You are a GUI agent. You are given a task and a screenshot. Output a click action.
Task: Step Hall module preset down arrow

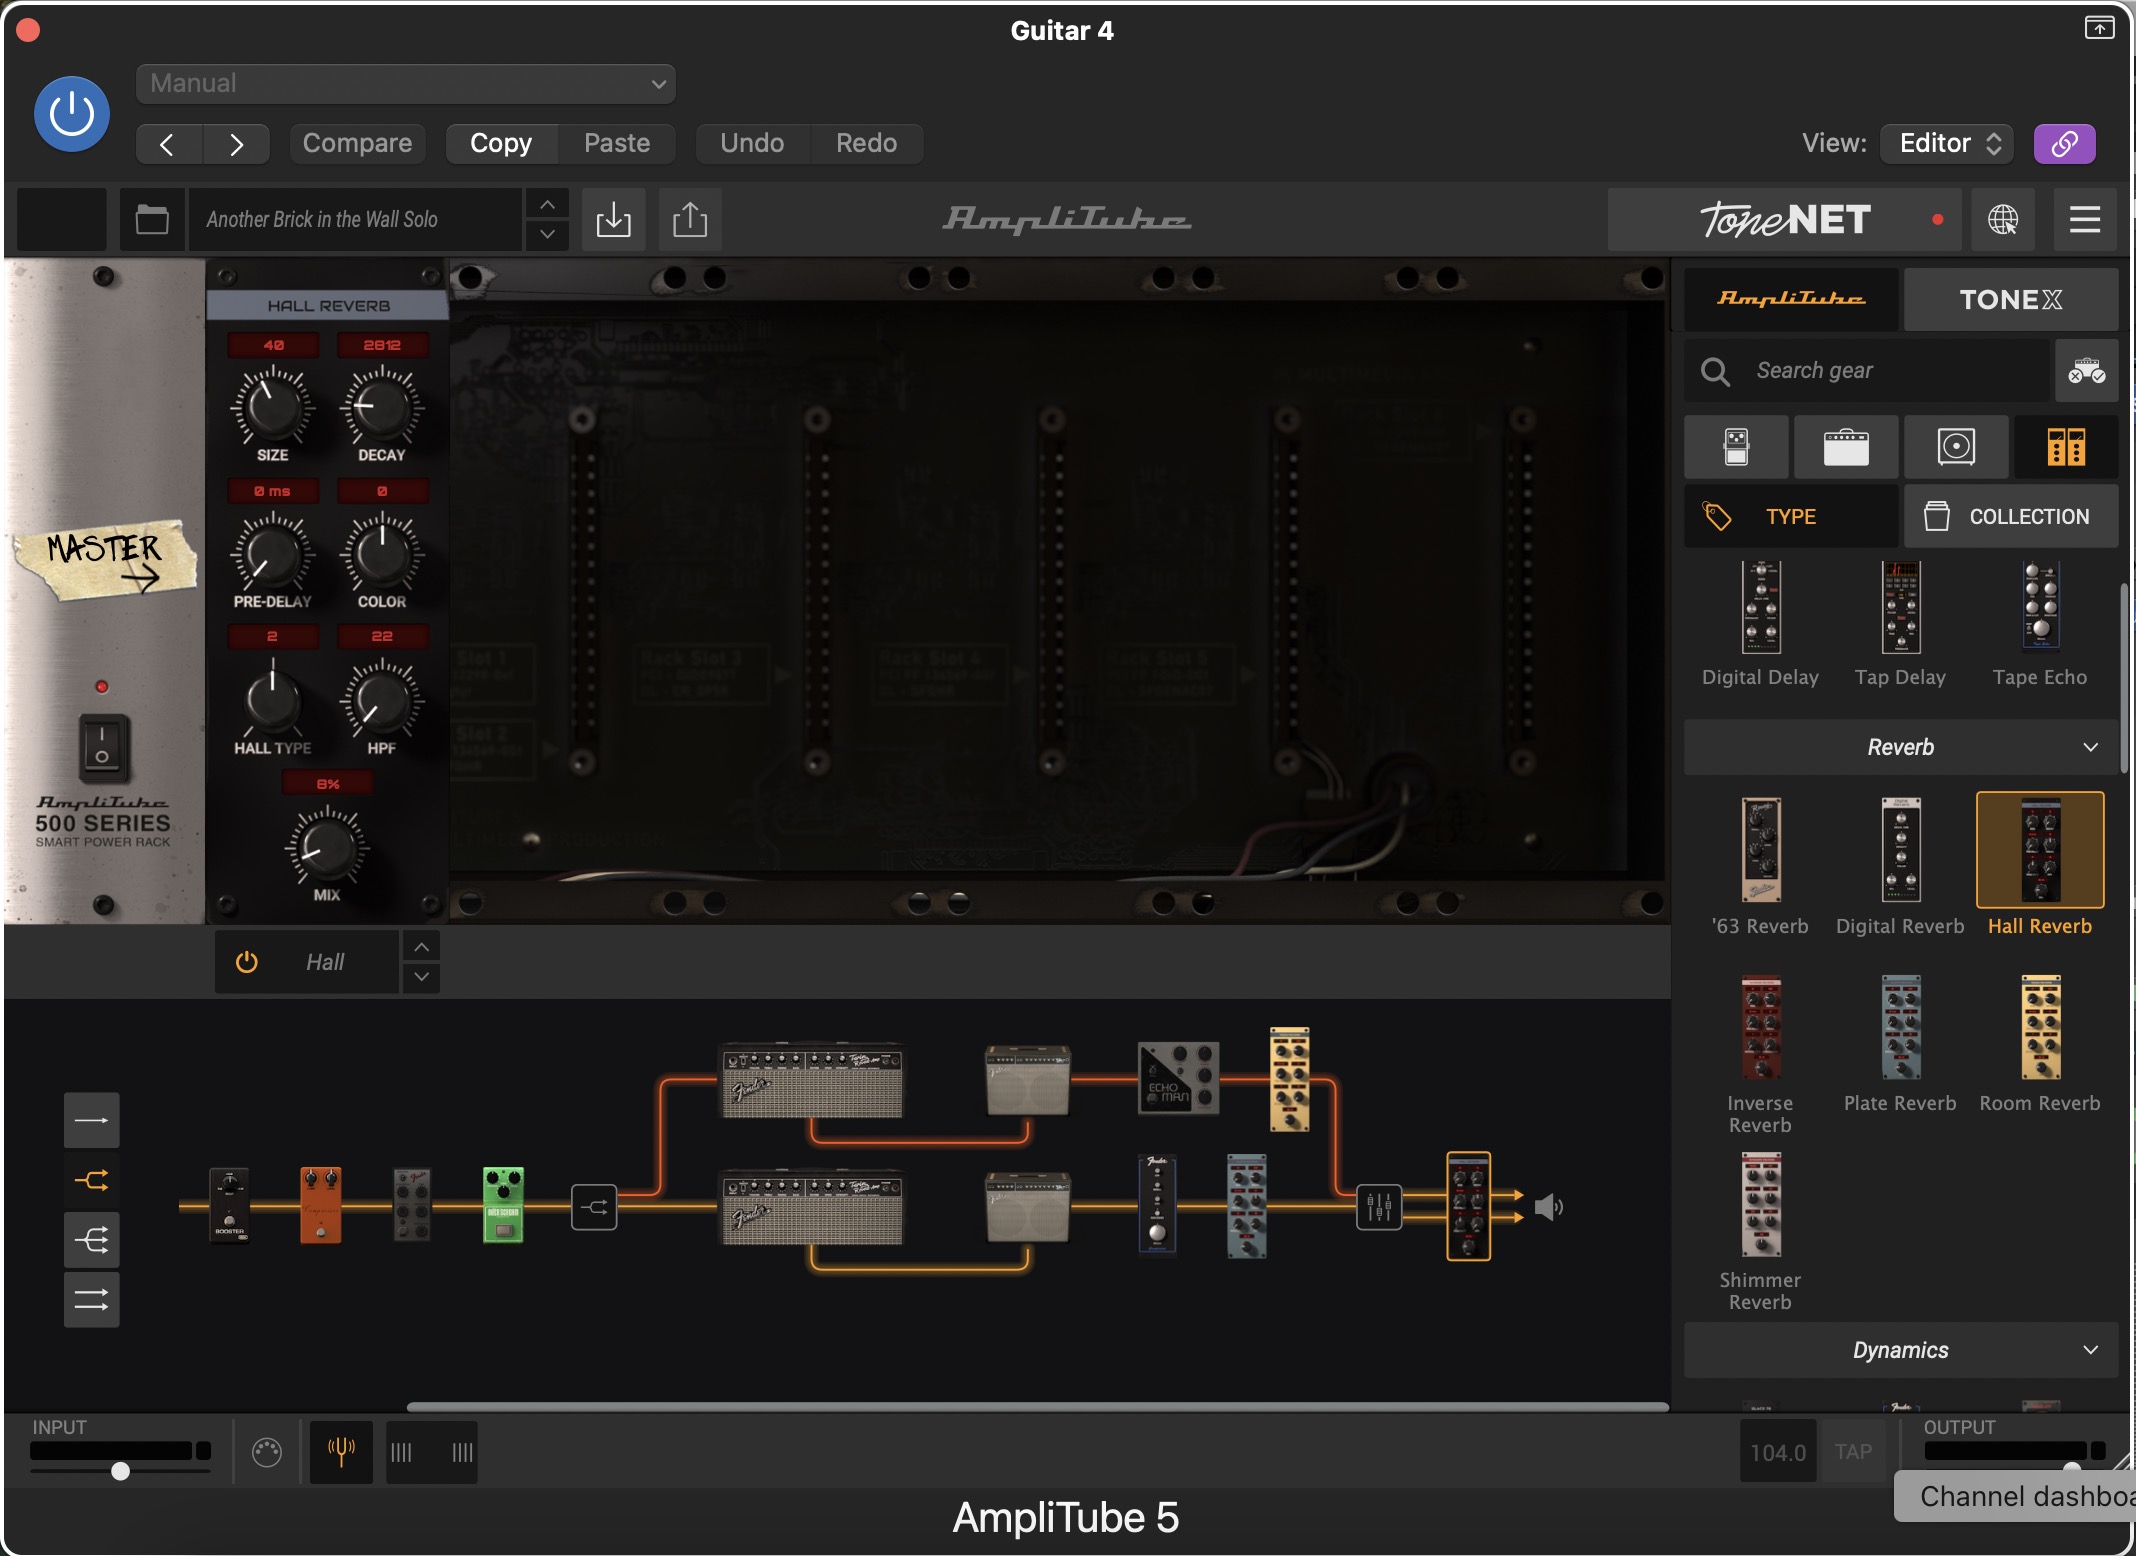click(x=421, y=977)
